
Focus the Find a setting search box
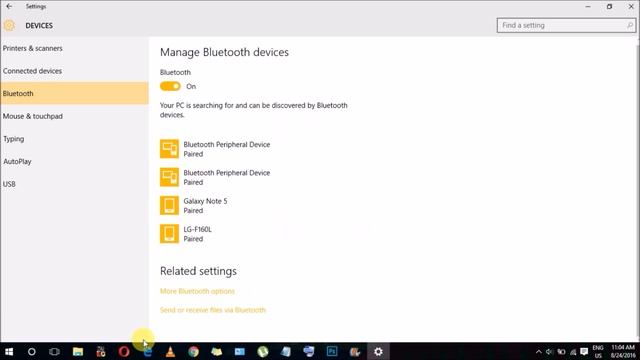(567, 25)
